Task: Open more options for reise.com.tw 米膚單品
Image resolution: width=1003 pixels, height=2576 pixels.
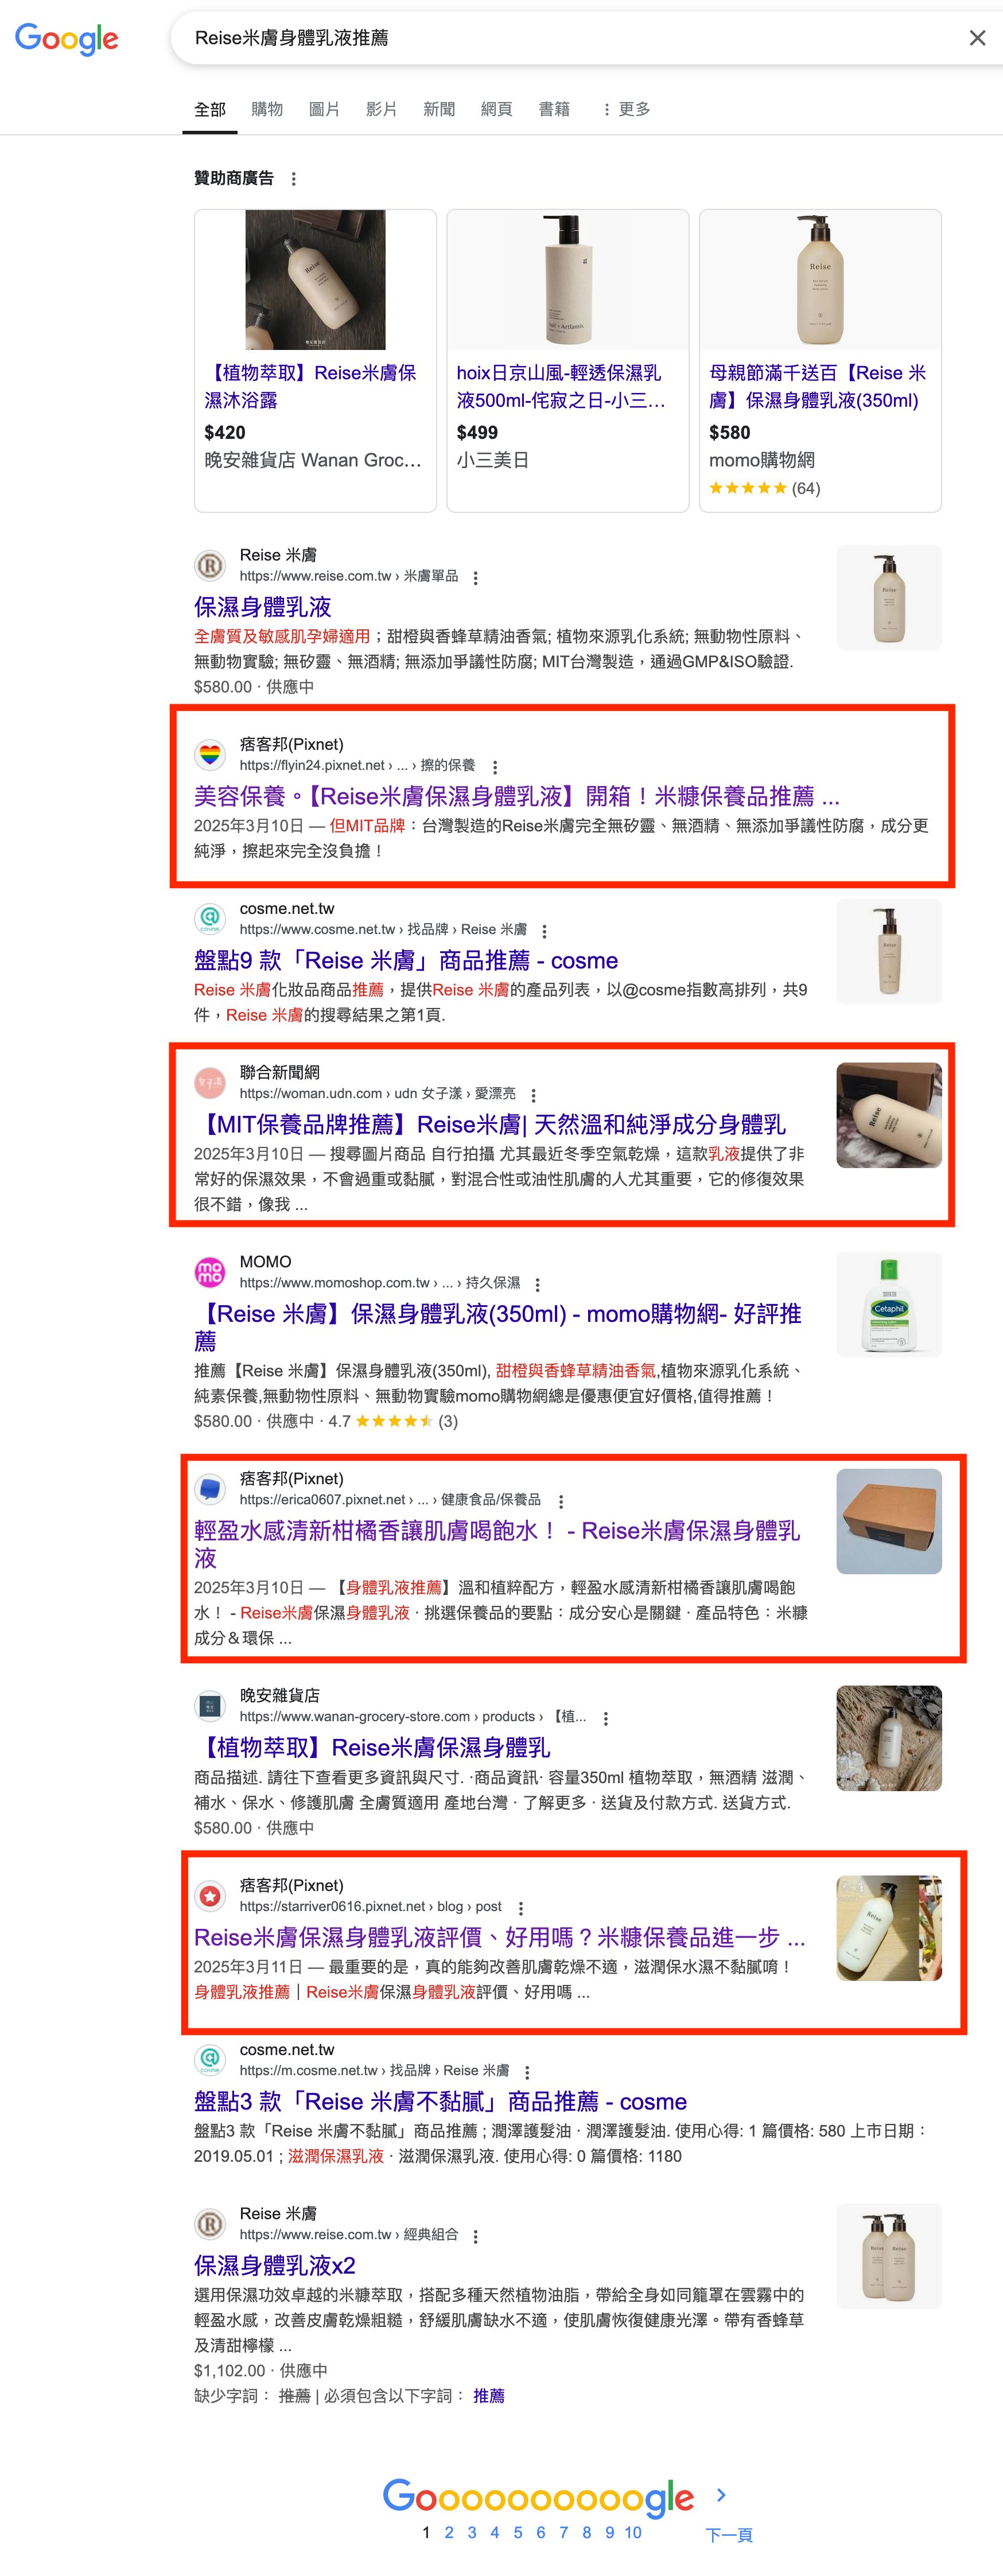Action: coord(475,578)
